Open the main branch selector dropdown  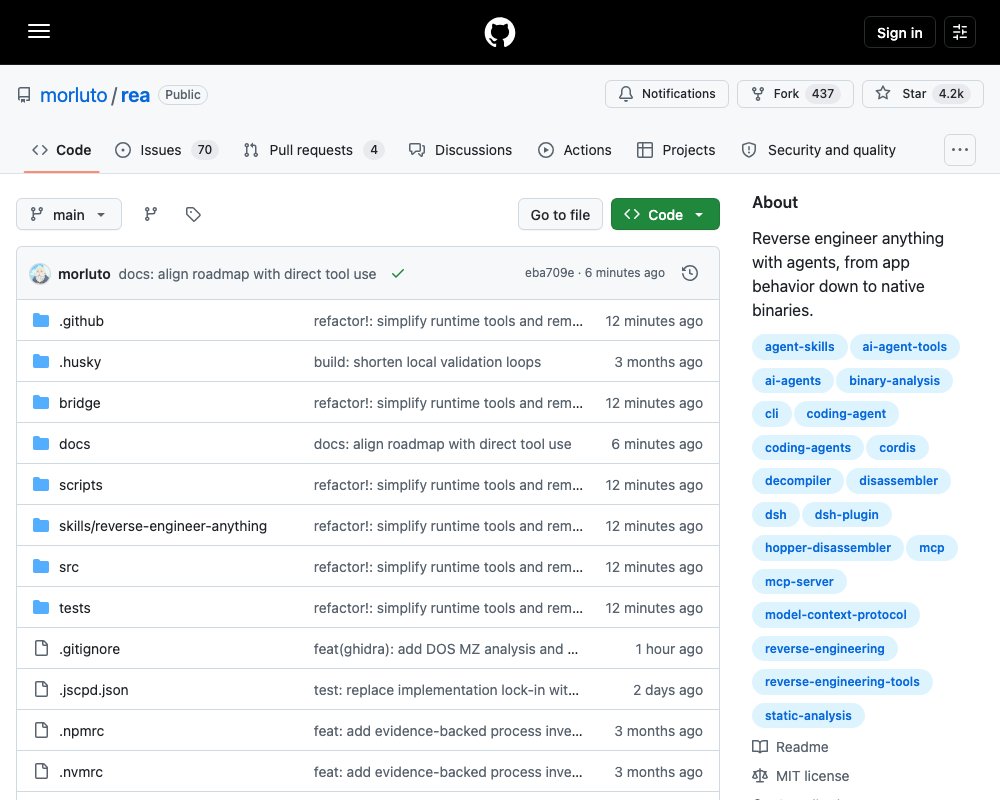coord(69,214)
